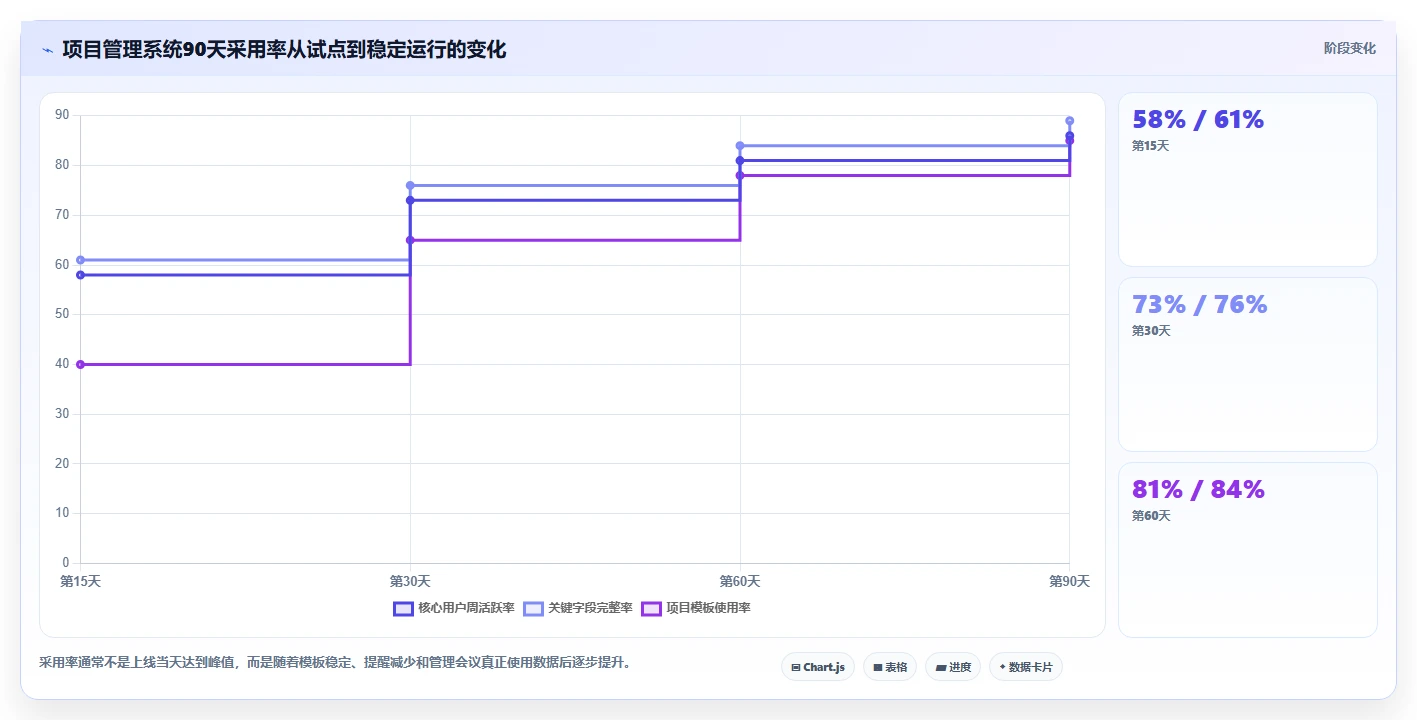Viewport: 1417px width, 720px height.
Task: Click the 项目模板使用率 data point at 第15天 (40)
Action: point(80,364)
